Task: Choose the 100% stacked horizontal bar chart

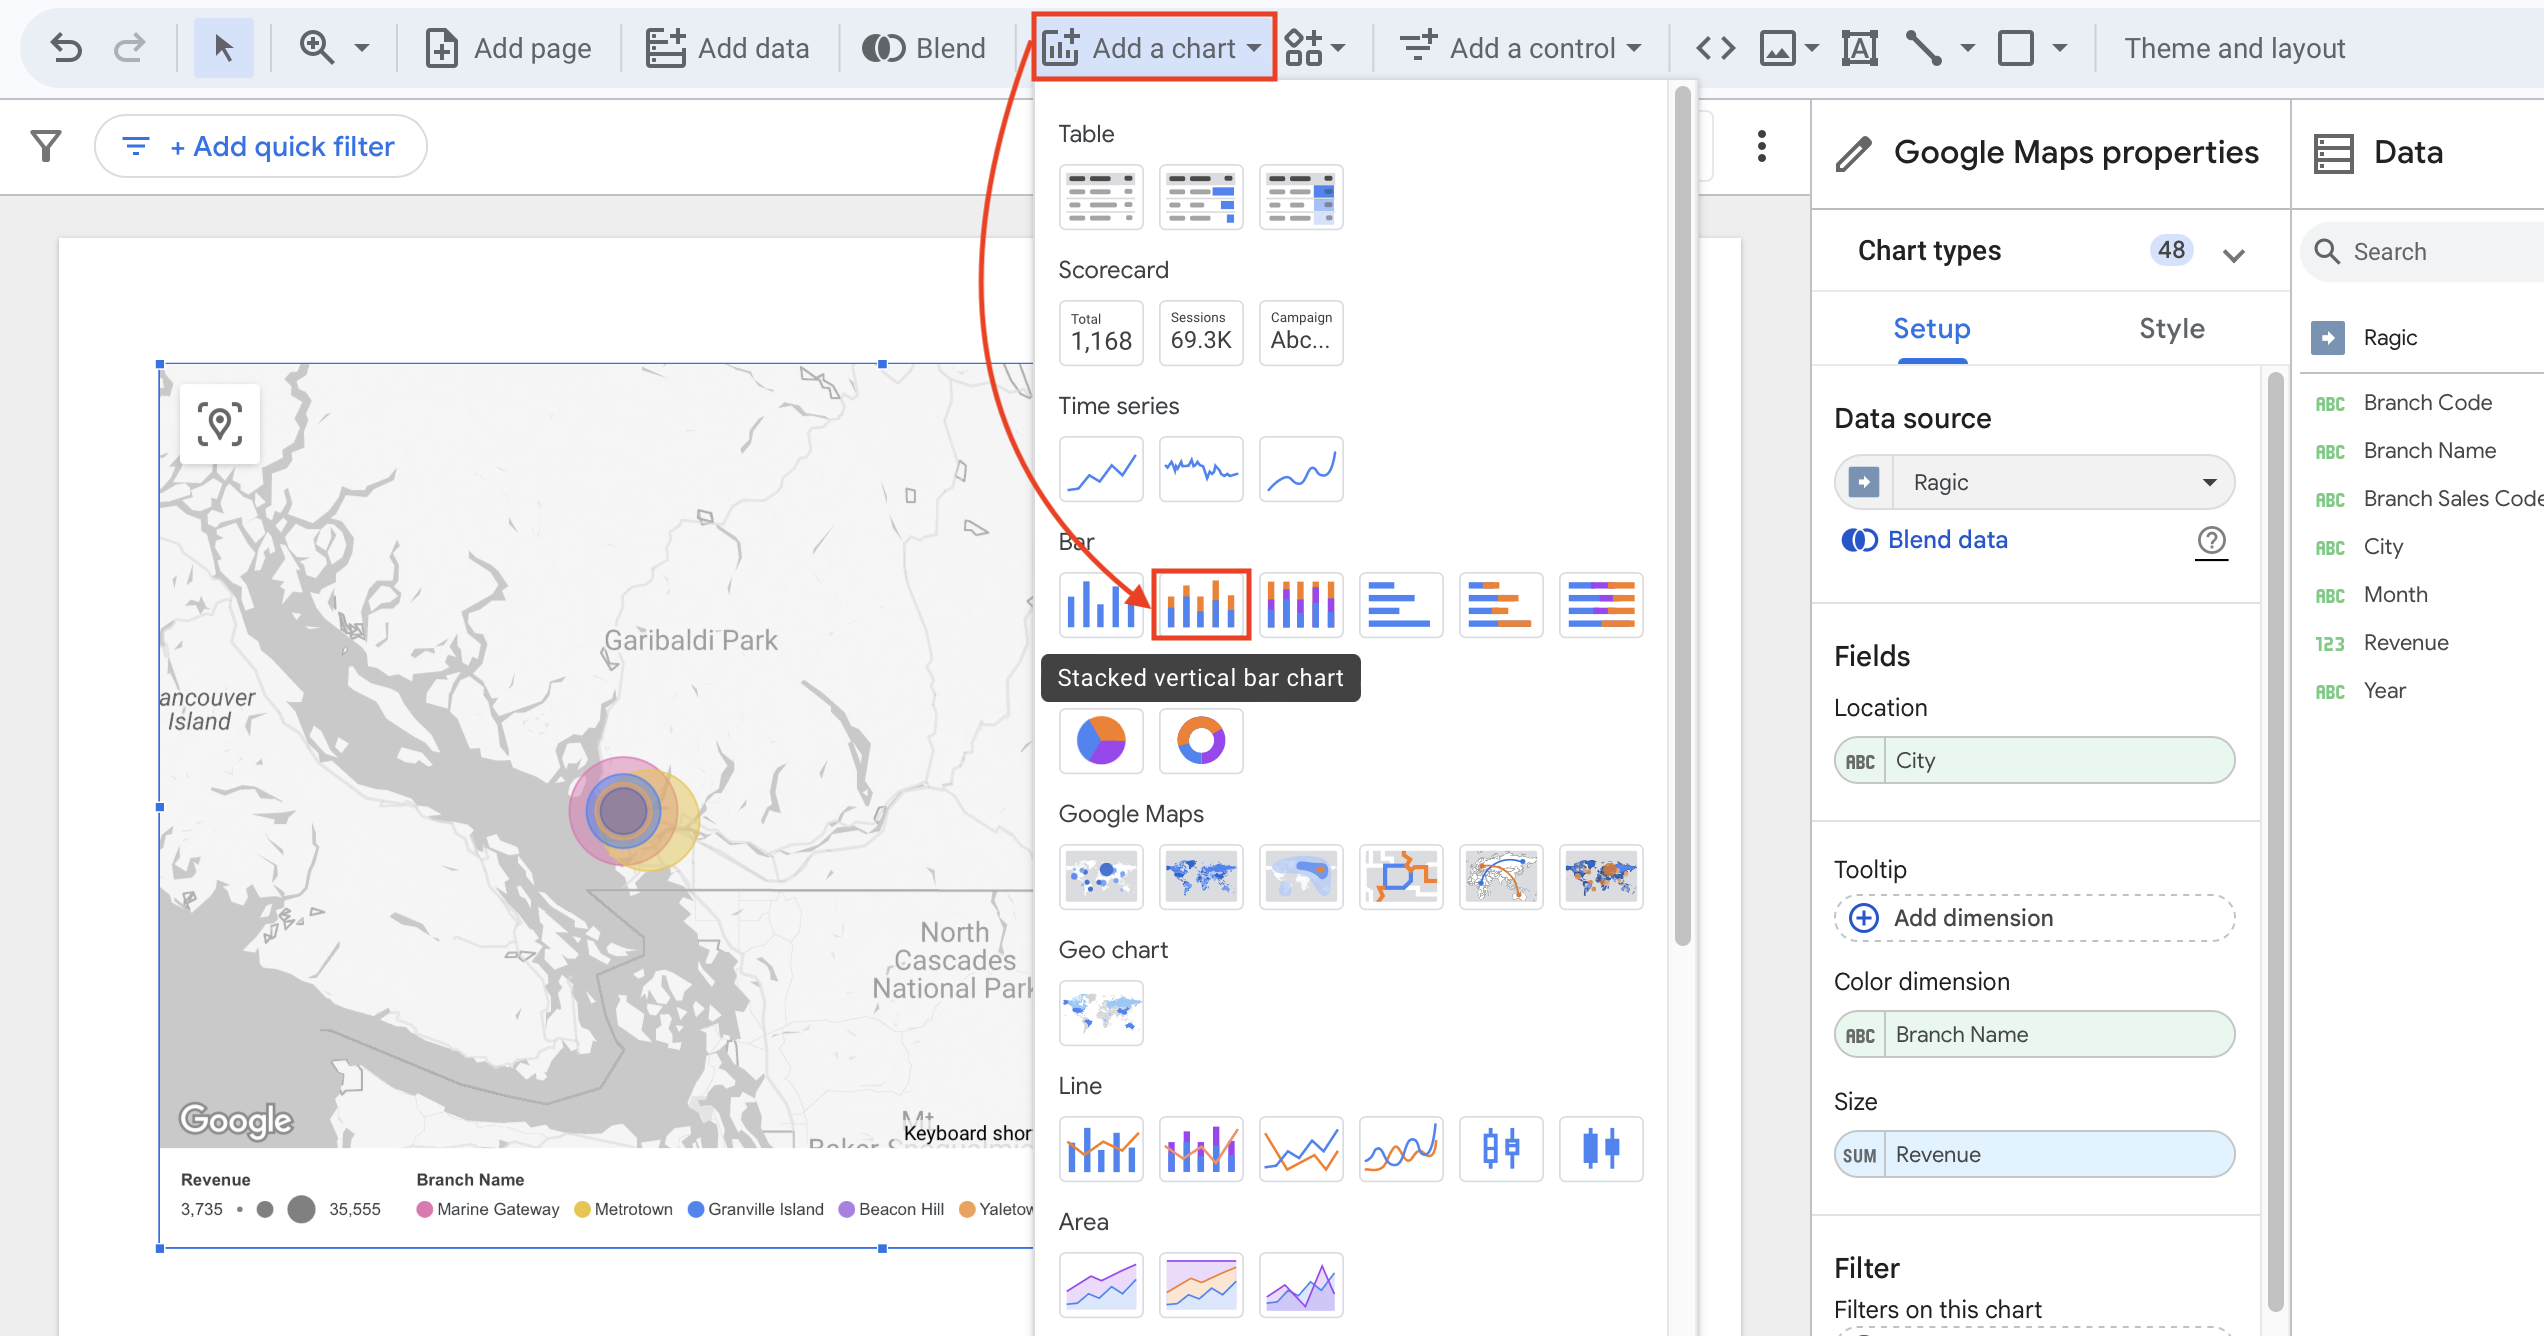Action: [x=1601, y=605]
